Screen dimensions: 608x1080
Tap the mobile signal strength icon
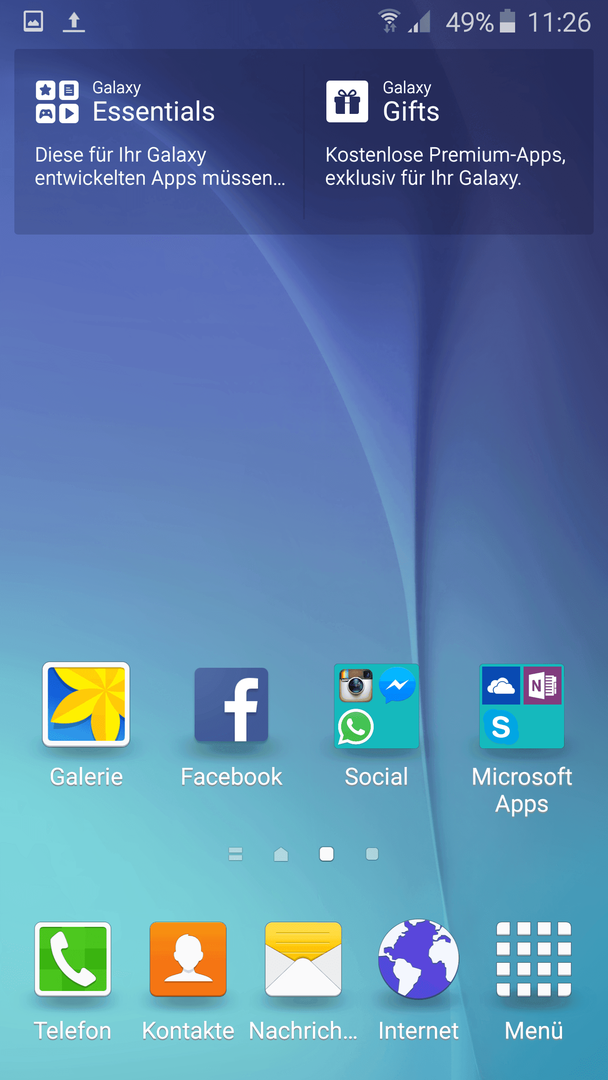pyautogui.click(x=419, y=22)
